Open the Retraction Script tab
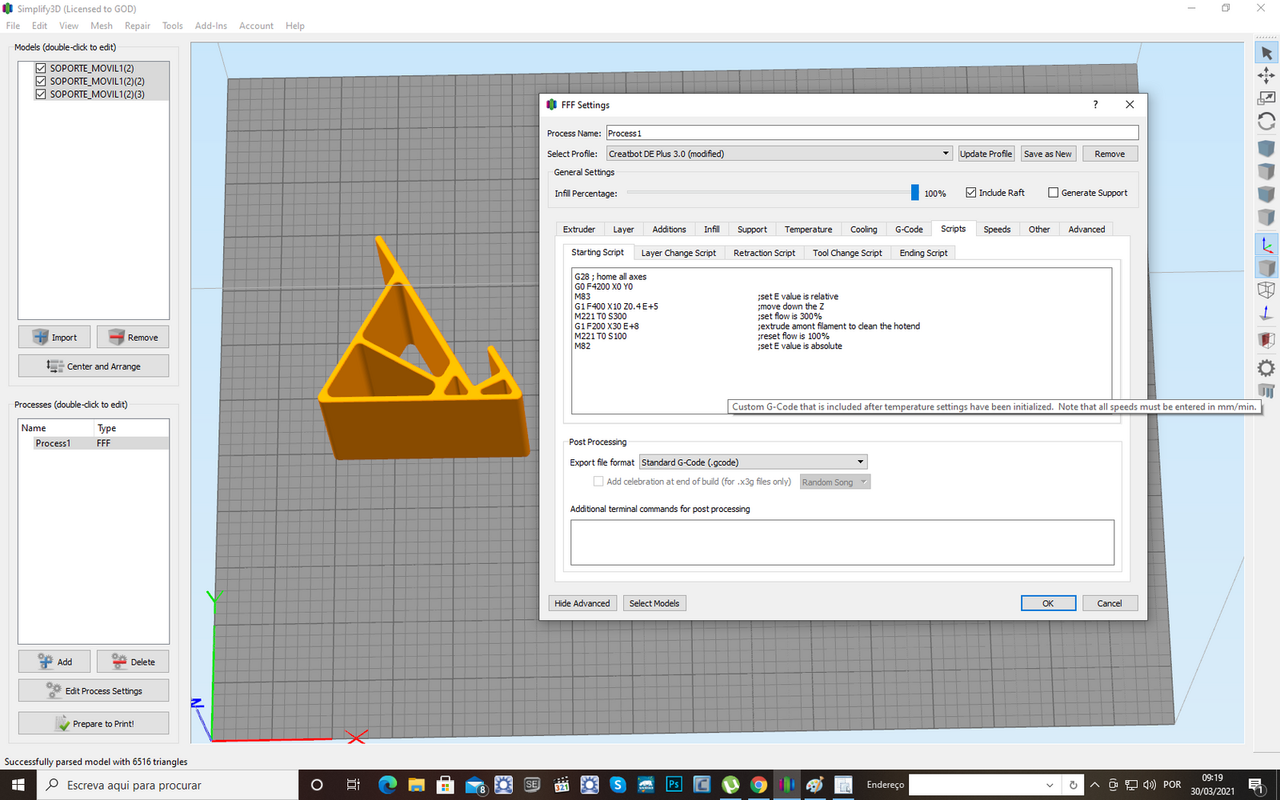The image size is (1280, 800). [x=764, y=253]
